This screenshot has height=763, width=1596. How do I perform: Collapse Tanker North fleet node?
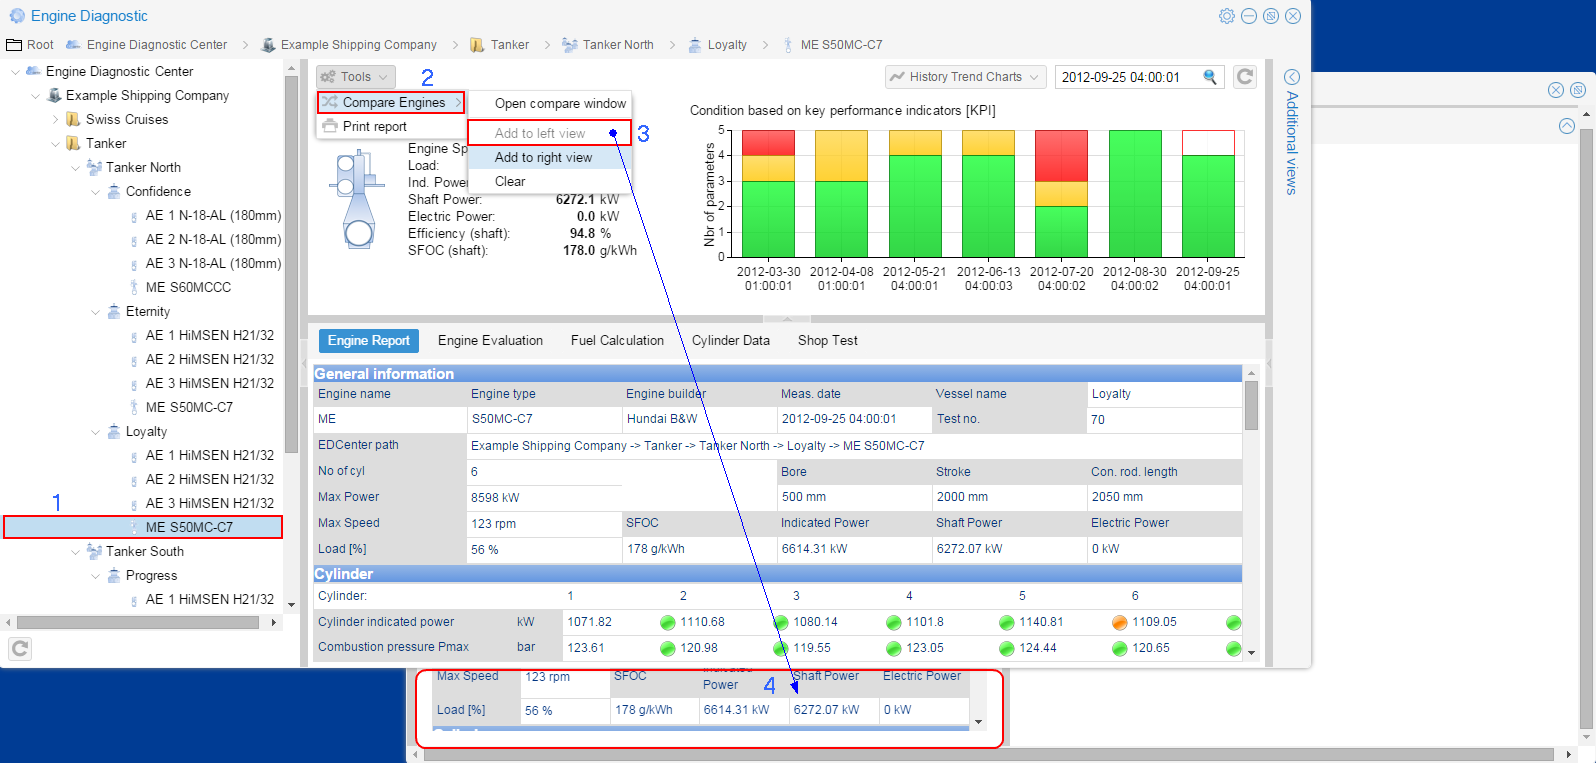click(x=76, y=168)
